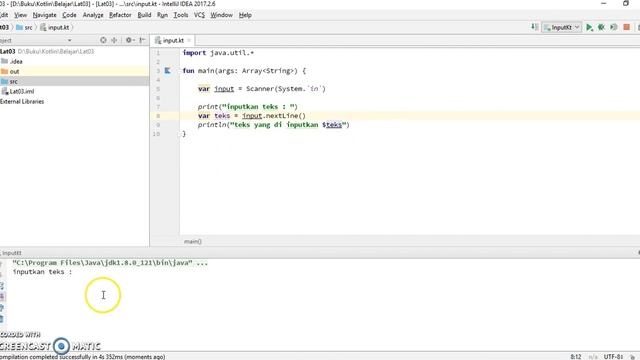Start debugging with the bug icon
This screenshot has width=640, height=360.
pyautogui.click(x=601, y=27)
